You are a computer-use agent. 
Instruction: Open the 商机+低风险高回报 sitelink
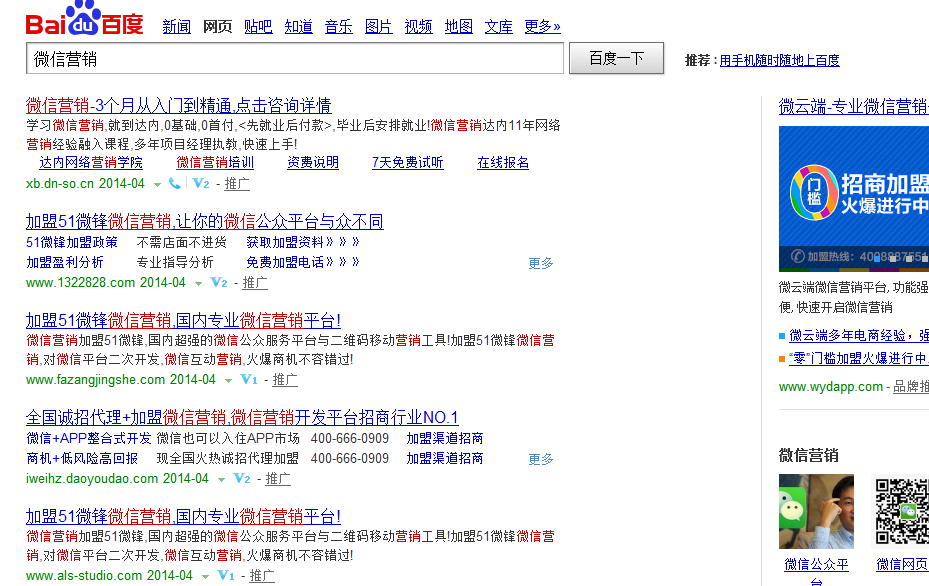point(82,459)
